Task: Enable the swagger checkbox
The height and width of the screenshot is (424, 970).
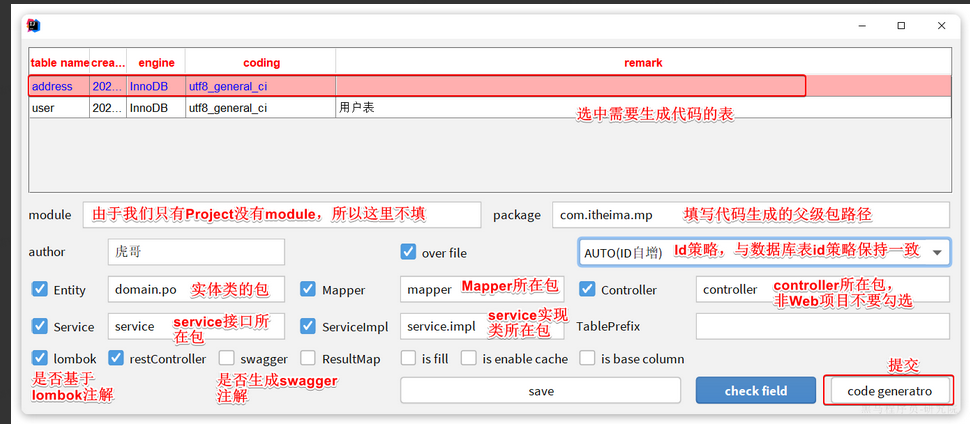Action: click(227, 358)
